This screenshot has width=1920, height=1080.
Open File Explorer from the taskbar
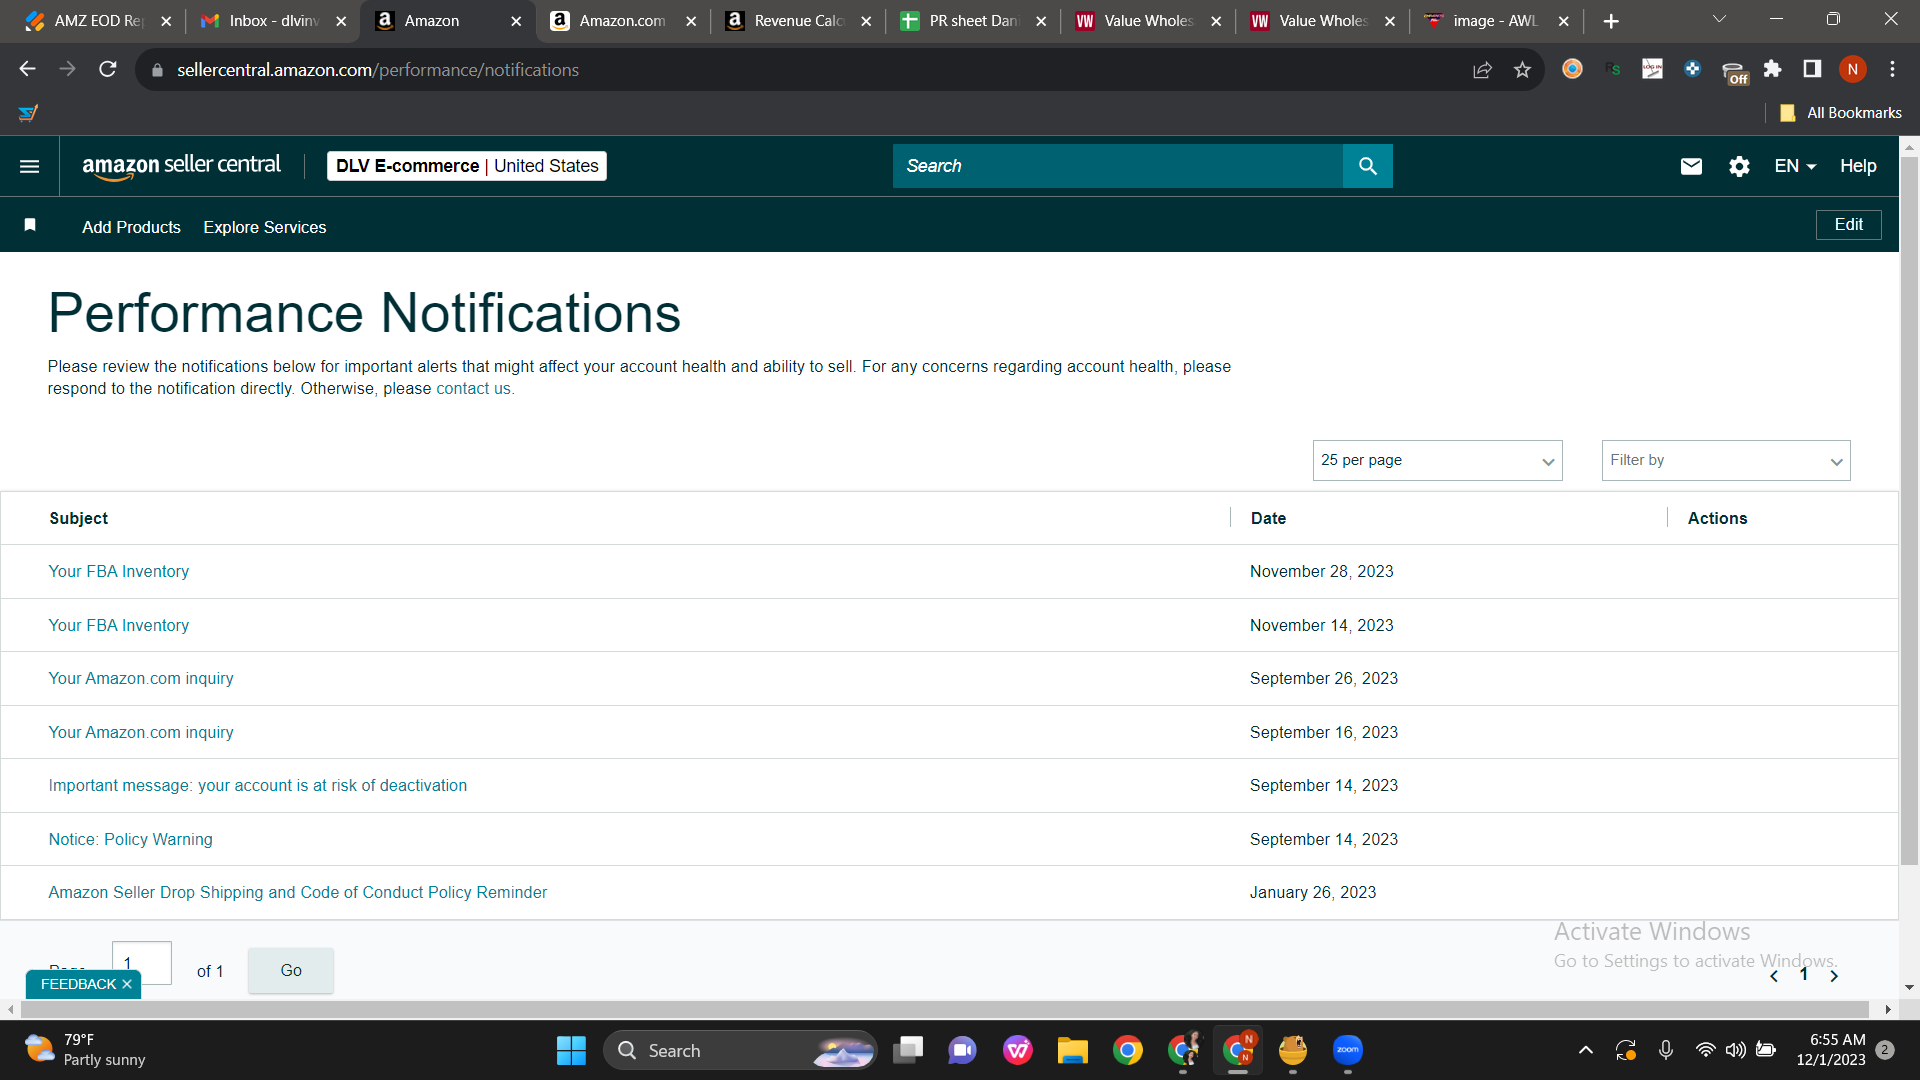coord(1073,1050)
